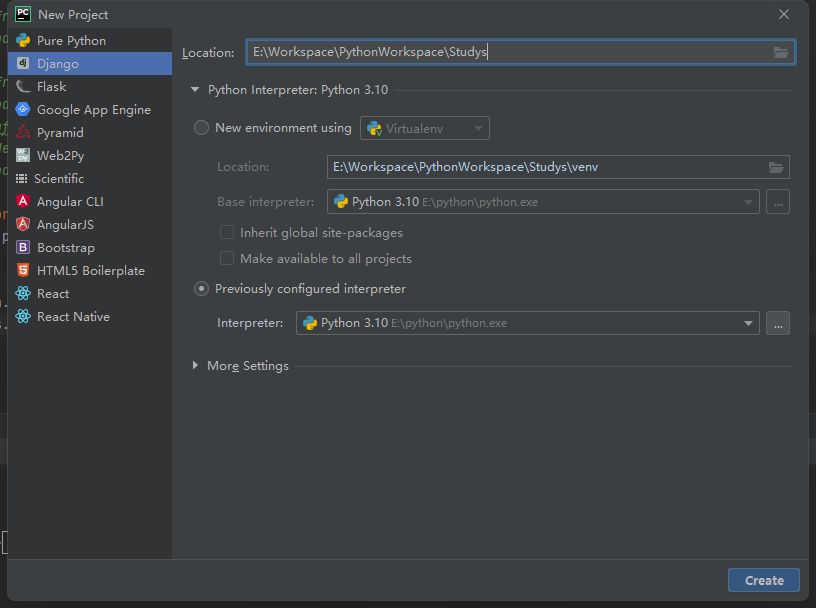
Task: Open the Base interpreter dropdown
Action: [543, 202]
